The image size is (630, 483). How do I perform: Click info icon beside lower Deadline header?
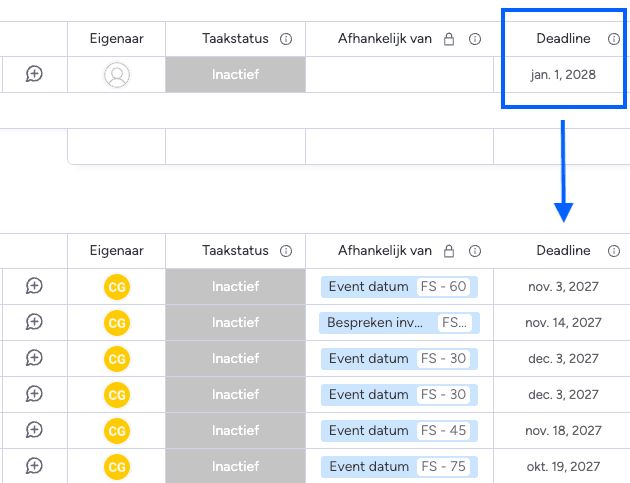tap(614, 251)
